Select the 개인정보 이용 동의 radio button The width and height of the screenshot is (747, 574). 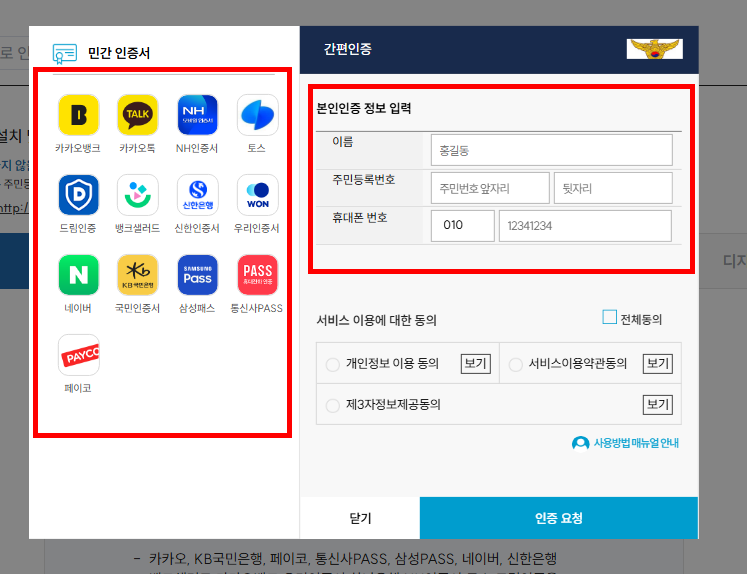[333, 365]
